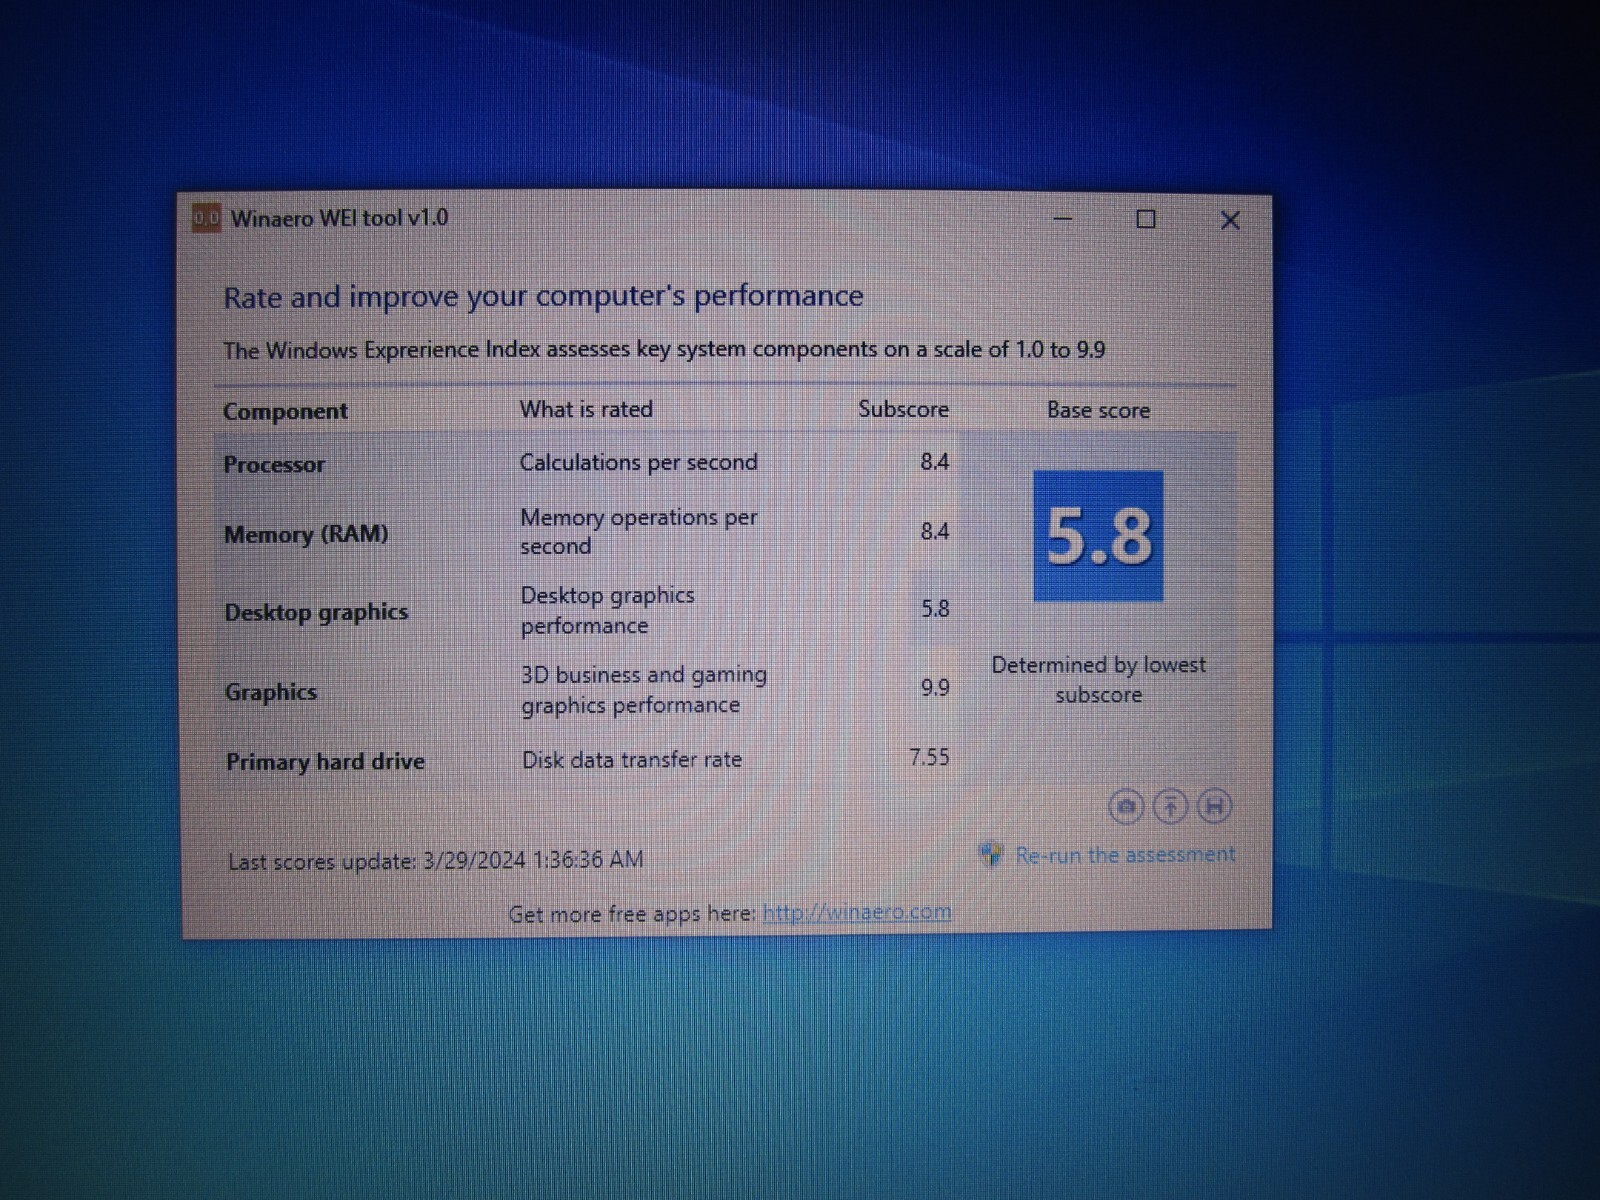Select the Processor component row label
This screenshot has height=1200, width=1600.
tap(274, 465)
